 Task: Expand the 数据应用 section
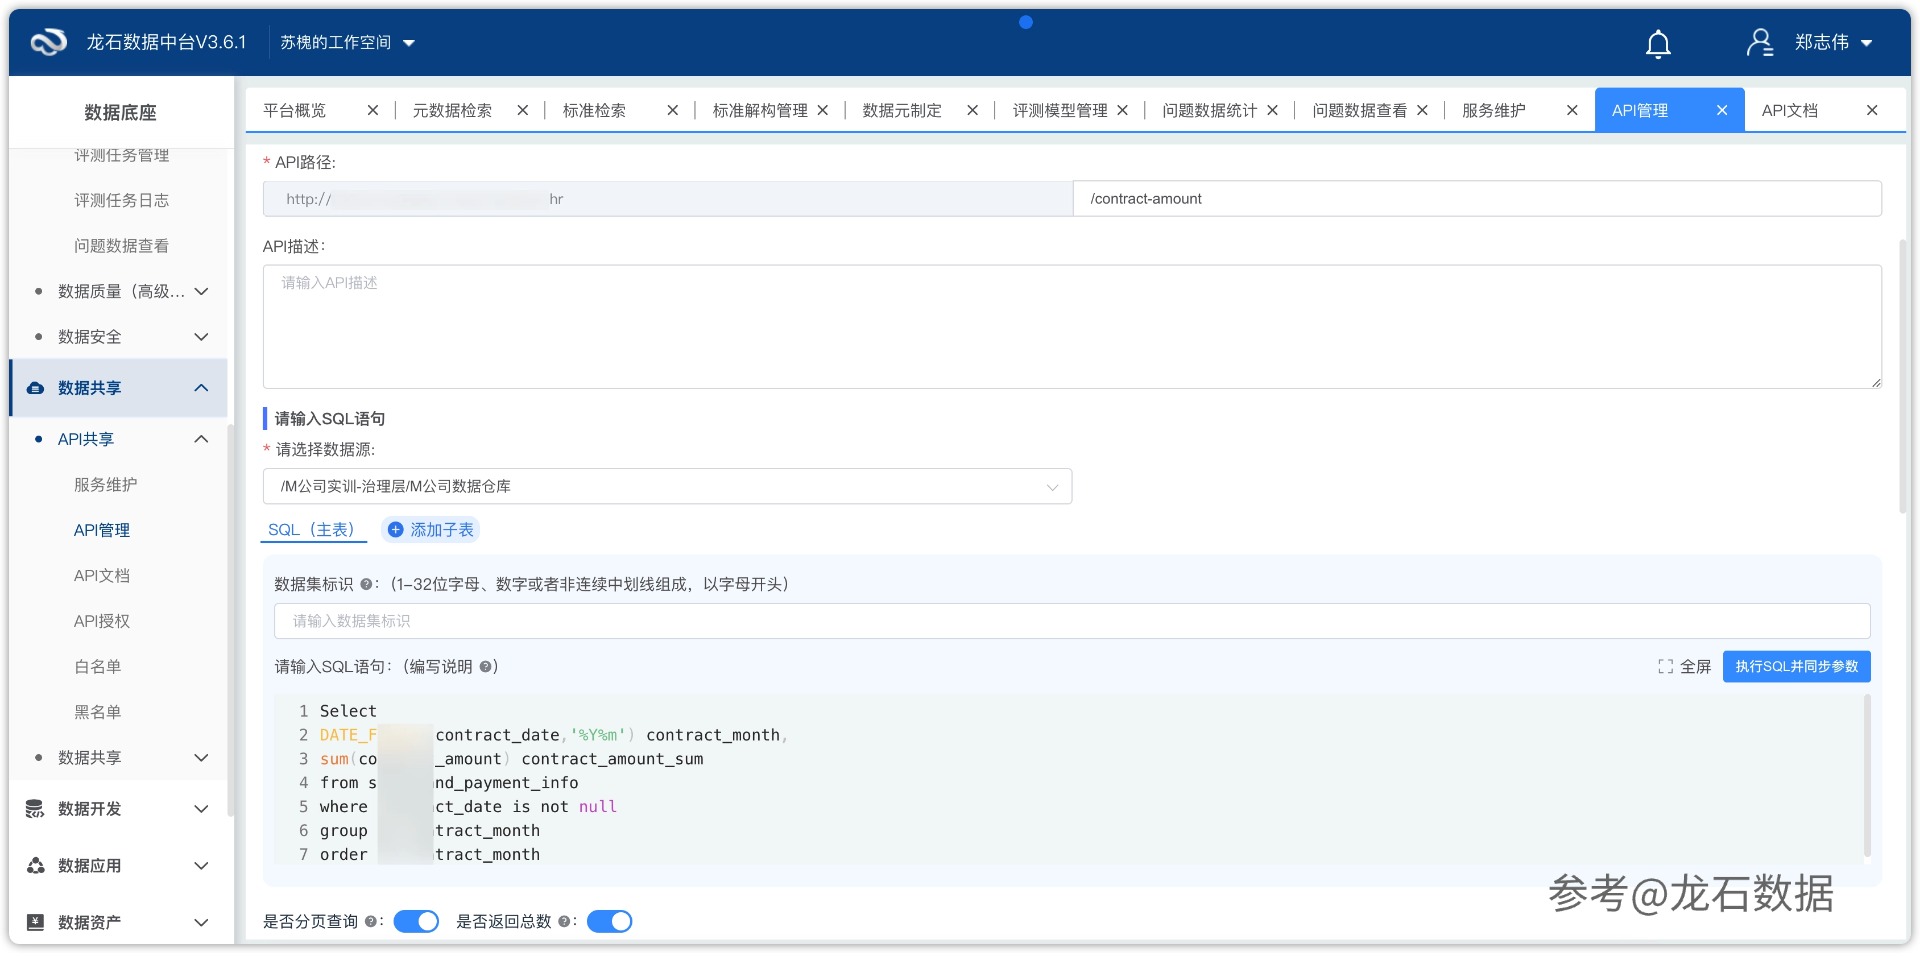201,866
